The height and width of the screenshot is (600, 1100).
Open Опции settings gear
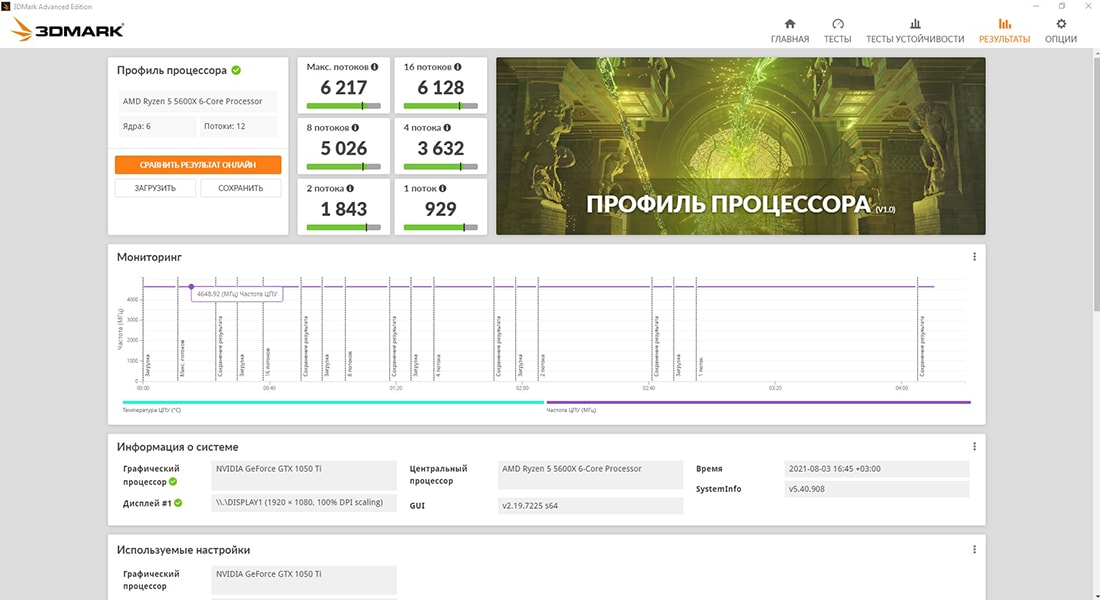pyautogui.click(x=1061, y=30)
